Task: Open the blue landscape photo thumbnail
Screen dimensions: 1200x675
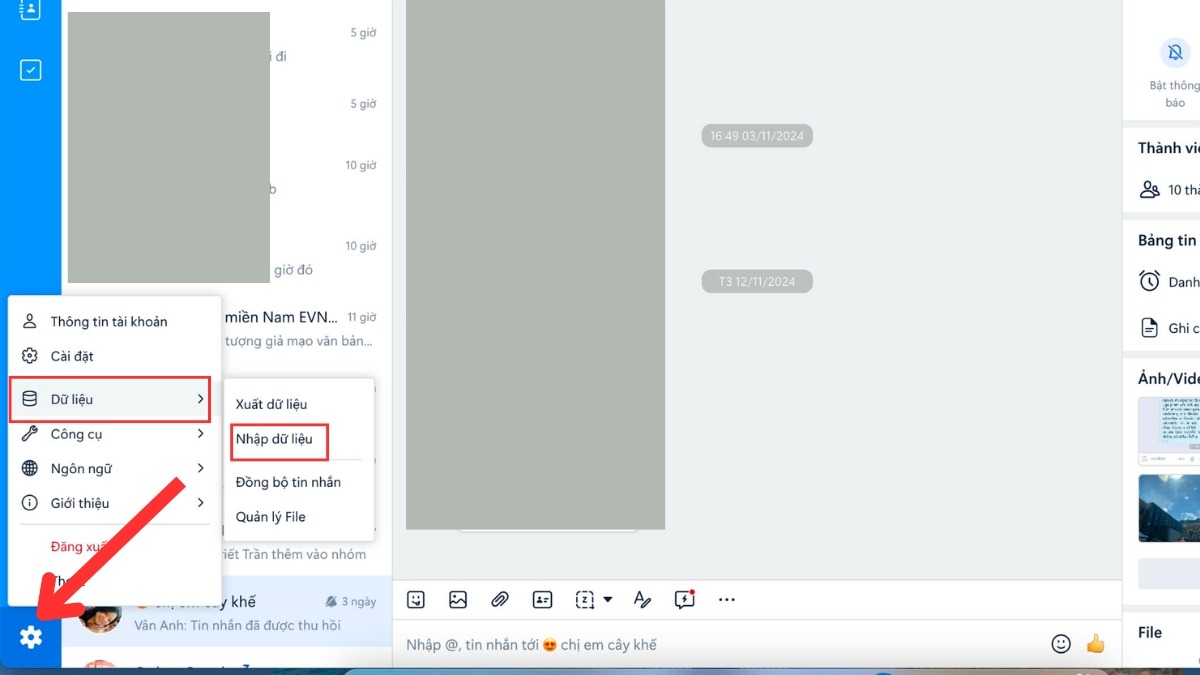Action: [1169, 508]
